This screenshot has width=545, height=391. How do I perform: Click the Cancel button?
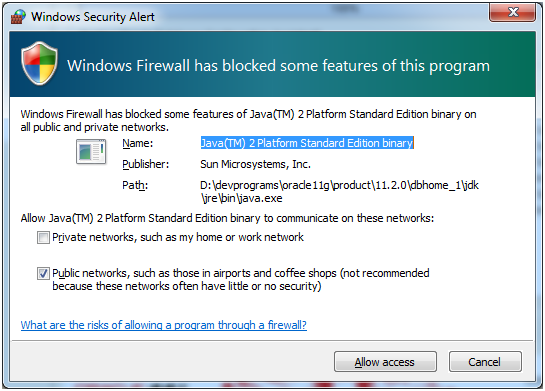coord(485,362)
